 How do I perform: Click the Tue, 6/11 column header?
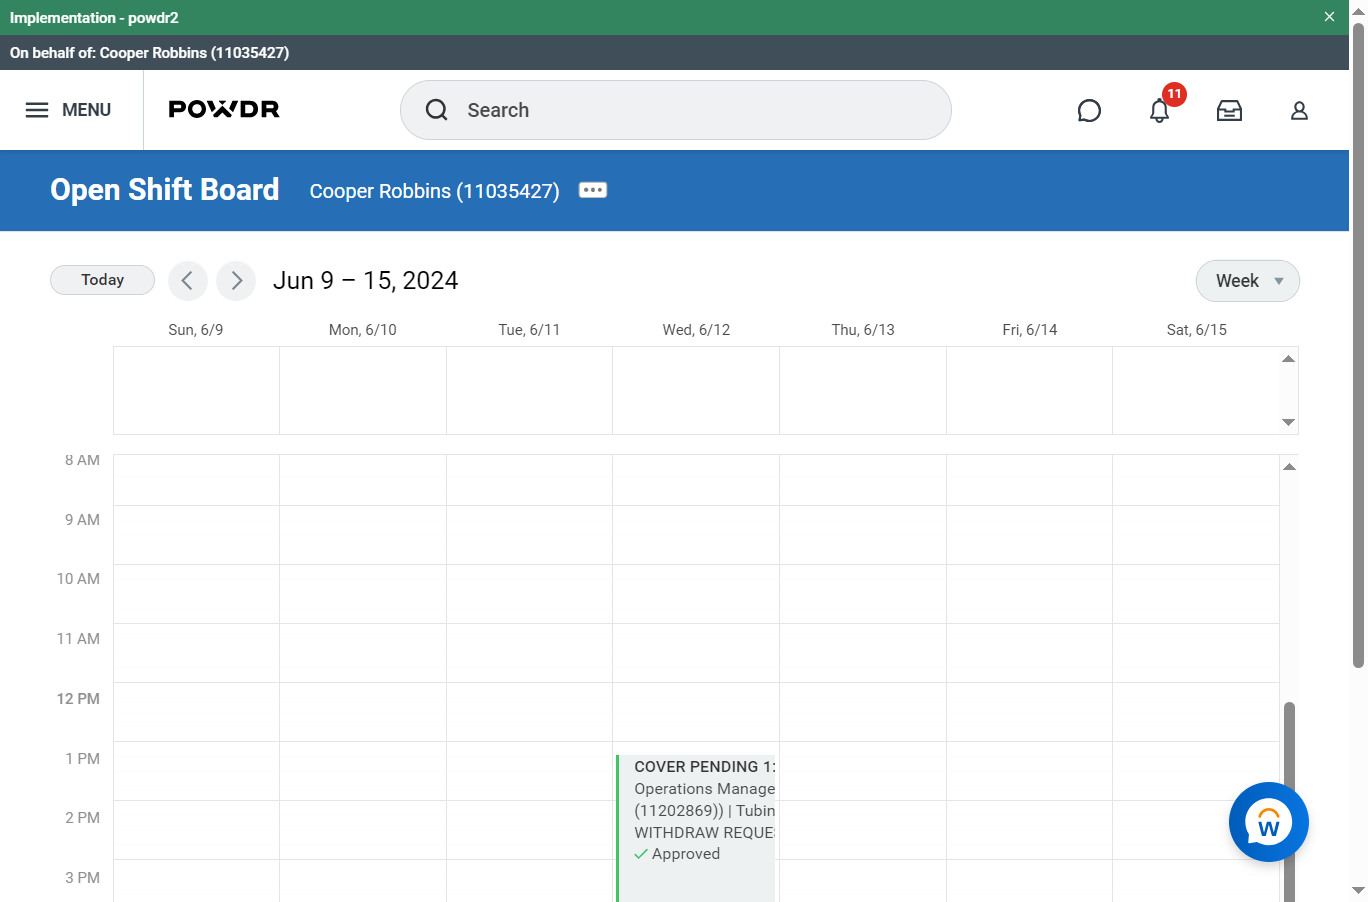(x=529, y=330)
